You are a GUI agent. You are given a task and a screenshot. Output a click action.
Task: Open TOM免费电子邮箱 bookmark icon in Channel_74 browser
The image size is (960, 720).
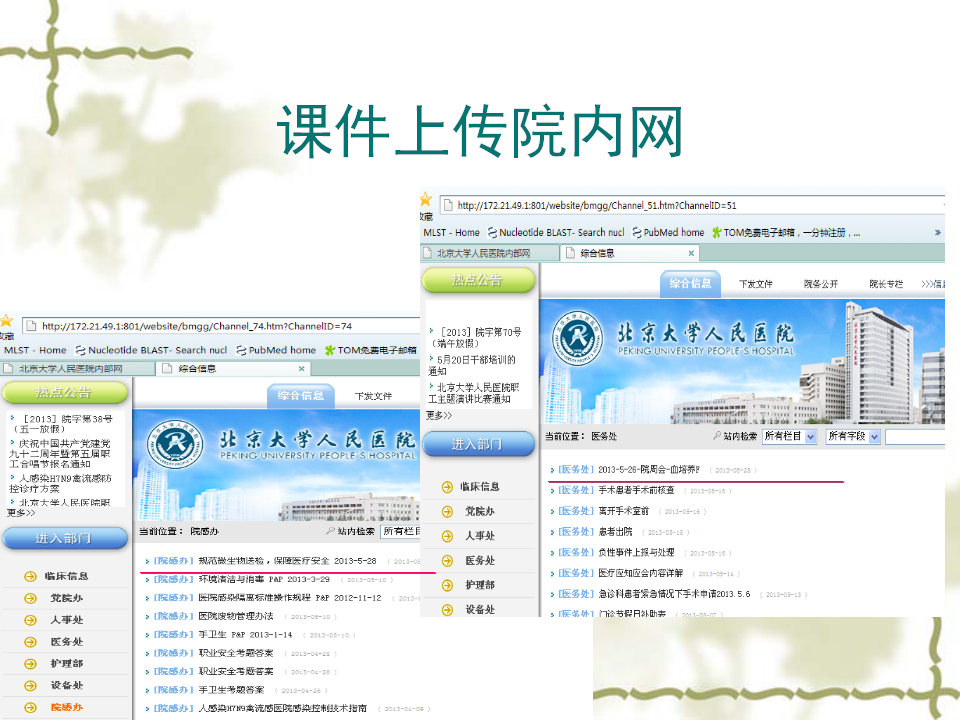coord(330,350)
